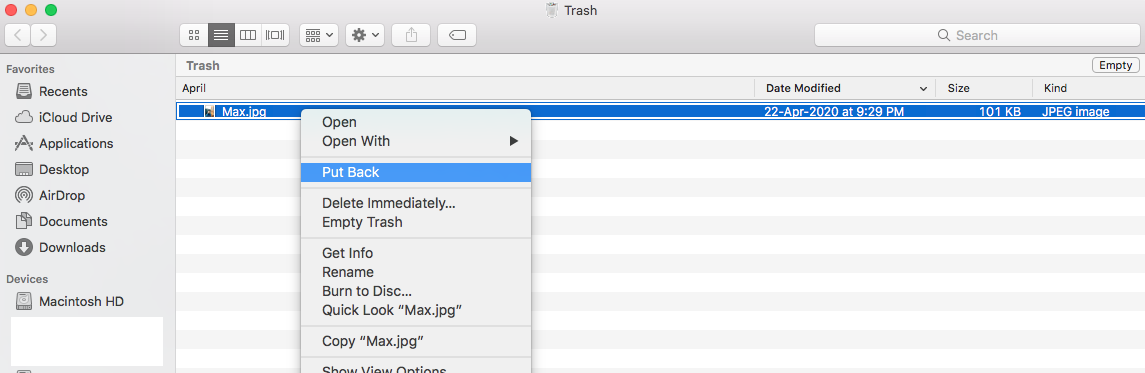Click the Empty button
The image size is (1145, 373).
click(1115, 66)
